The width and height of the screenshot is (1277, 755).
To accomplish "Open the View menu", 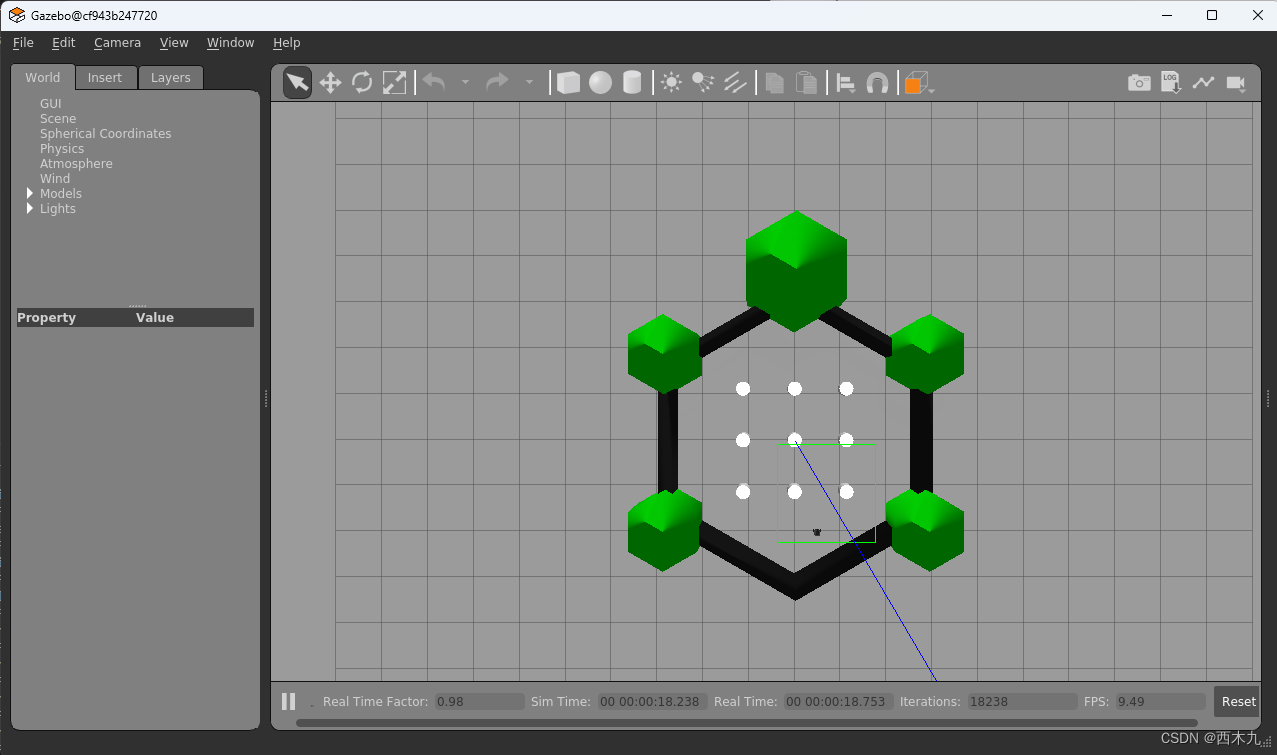I will 174,43.
